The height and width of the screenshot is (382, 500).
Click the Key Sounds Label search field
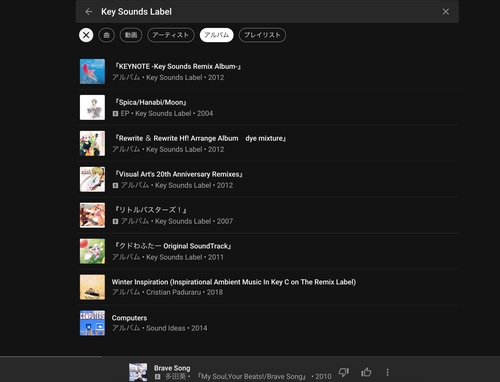tap(267, 12)
